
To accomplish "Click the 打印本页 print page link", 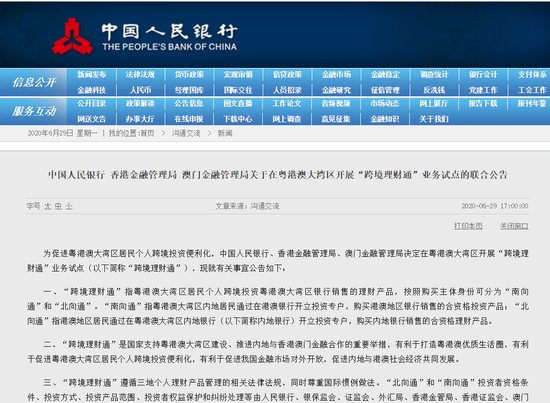I will click(468, 226).
